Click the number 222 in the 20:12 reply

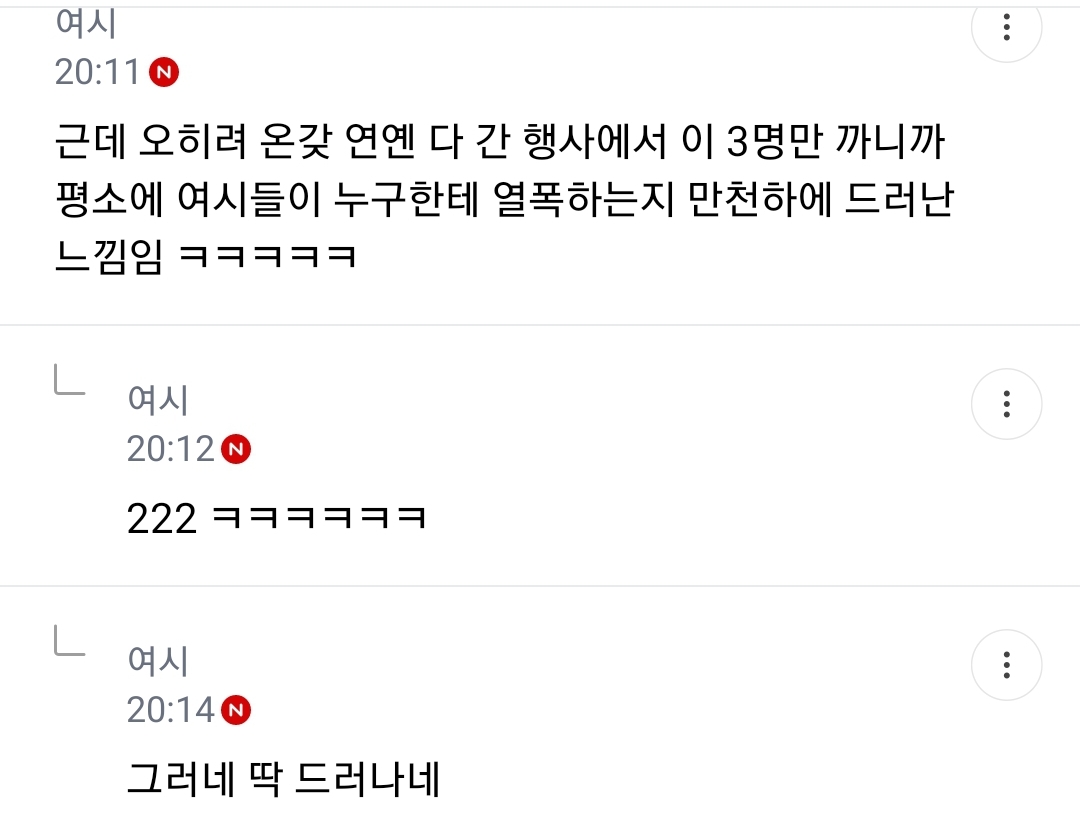click(x=162, y=519)
